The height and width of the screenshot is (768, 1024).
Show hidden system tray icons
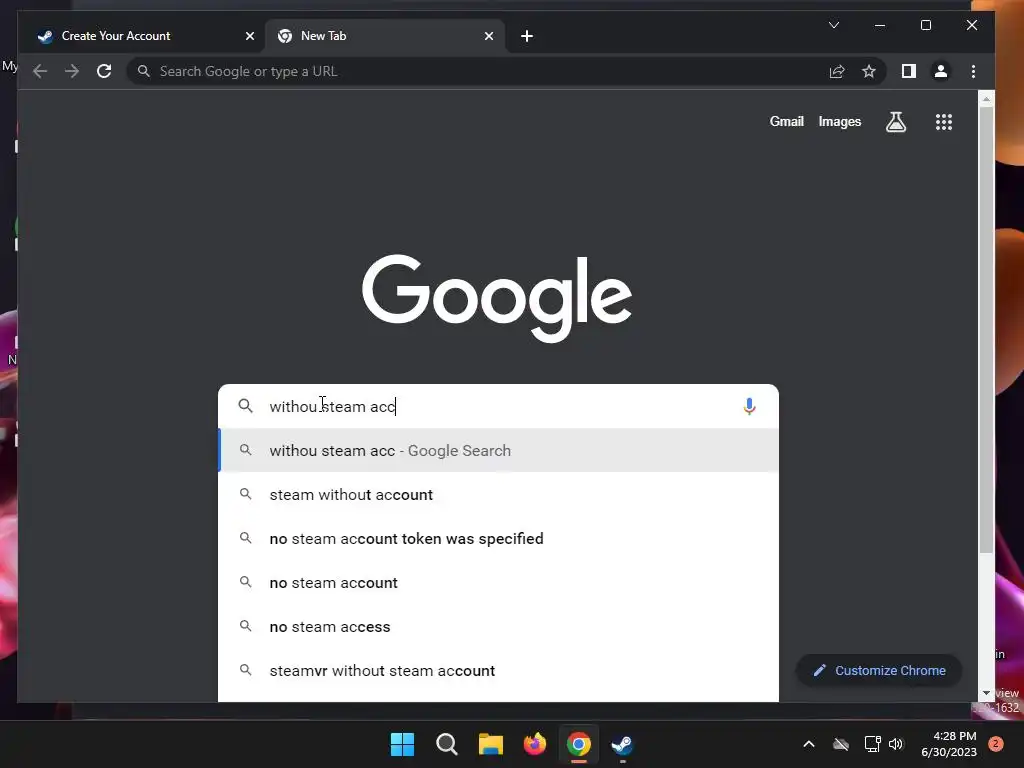(808, 744)
